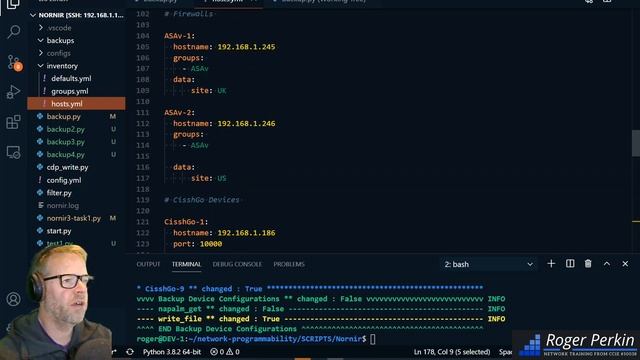This screenshot has height=360, width=640.
Task: Click the sync changes status bar icon
Action: pyautogui.click(x=130, y=351)
